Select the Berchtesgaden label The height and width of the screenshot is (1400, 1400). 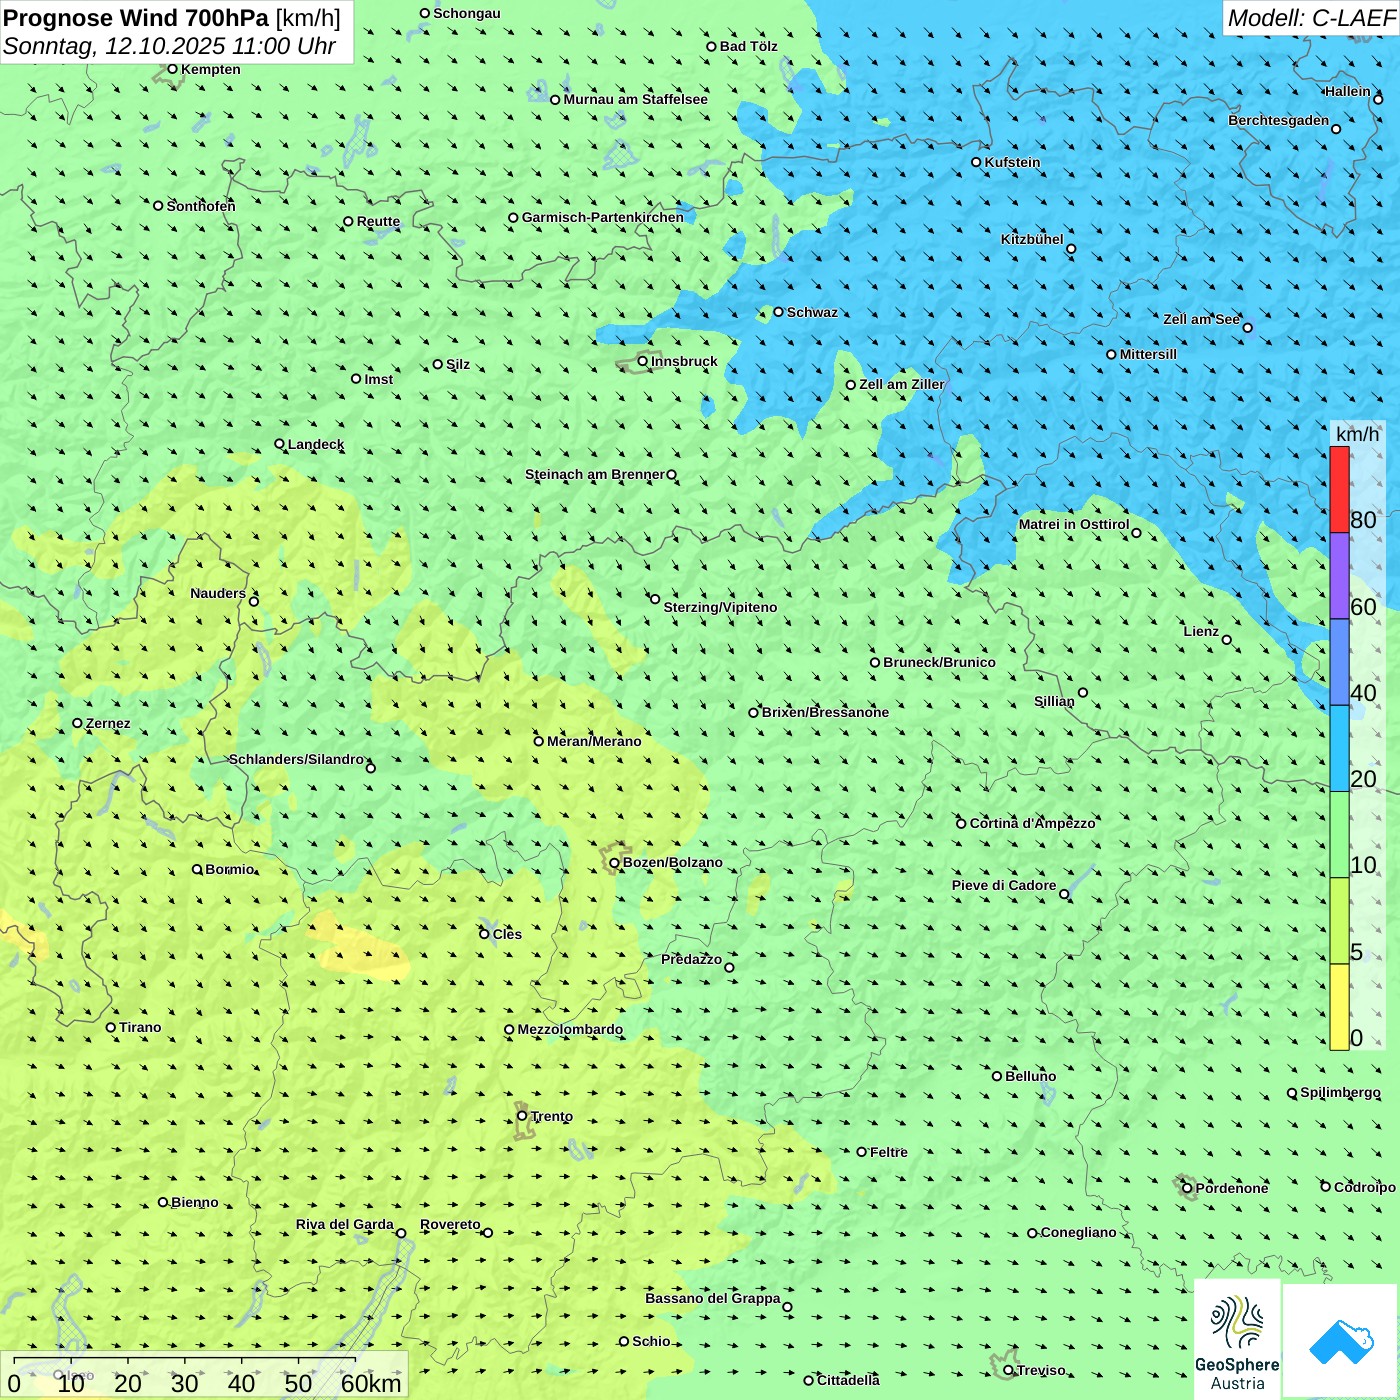coord(1279,120)
